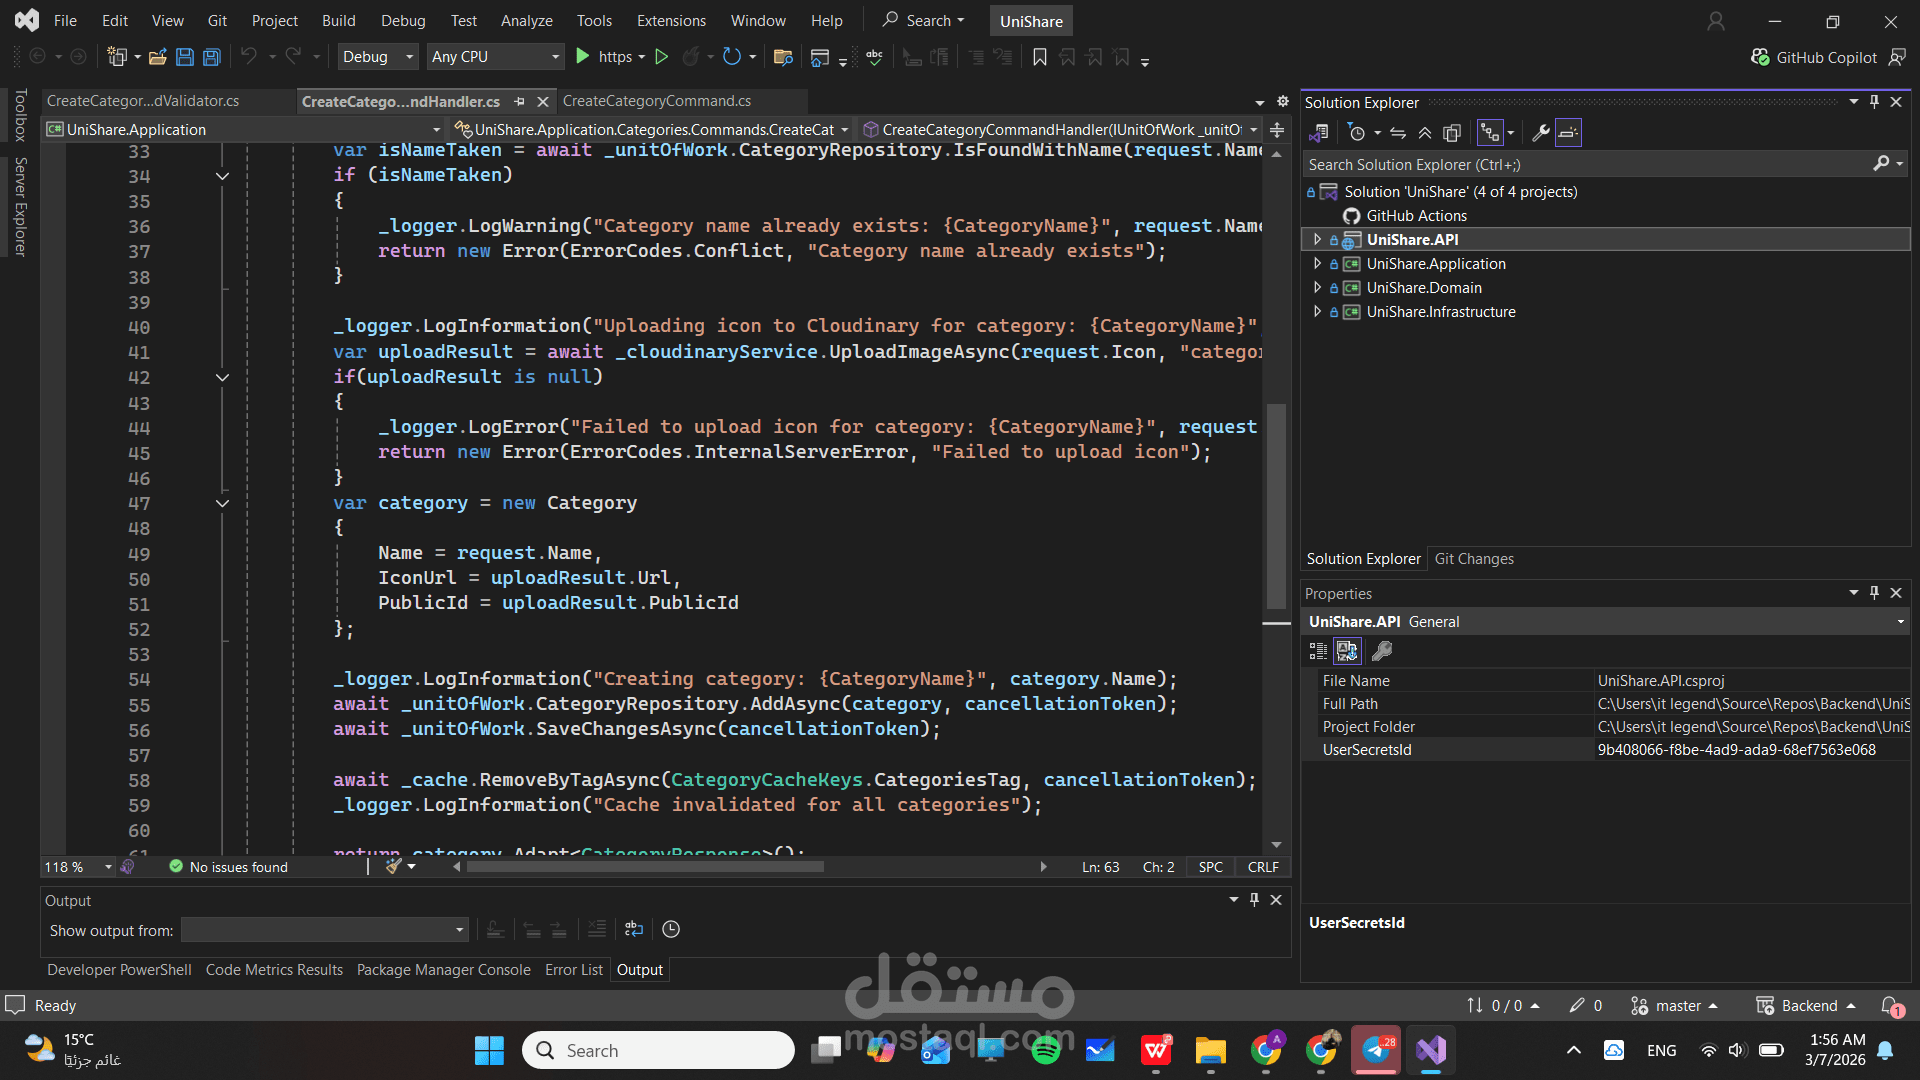Open the Any CPU platform dropdown

click(495, 57)
